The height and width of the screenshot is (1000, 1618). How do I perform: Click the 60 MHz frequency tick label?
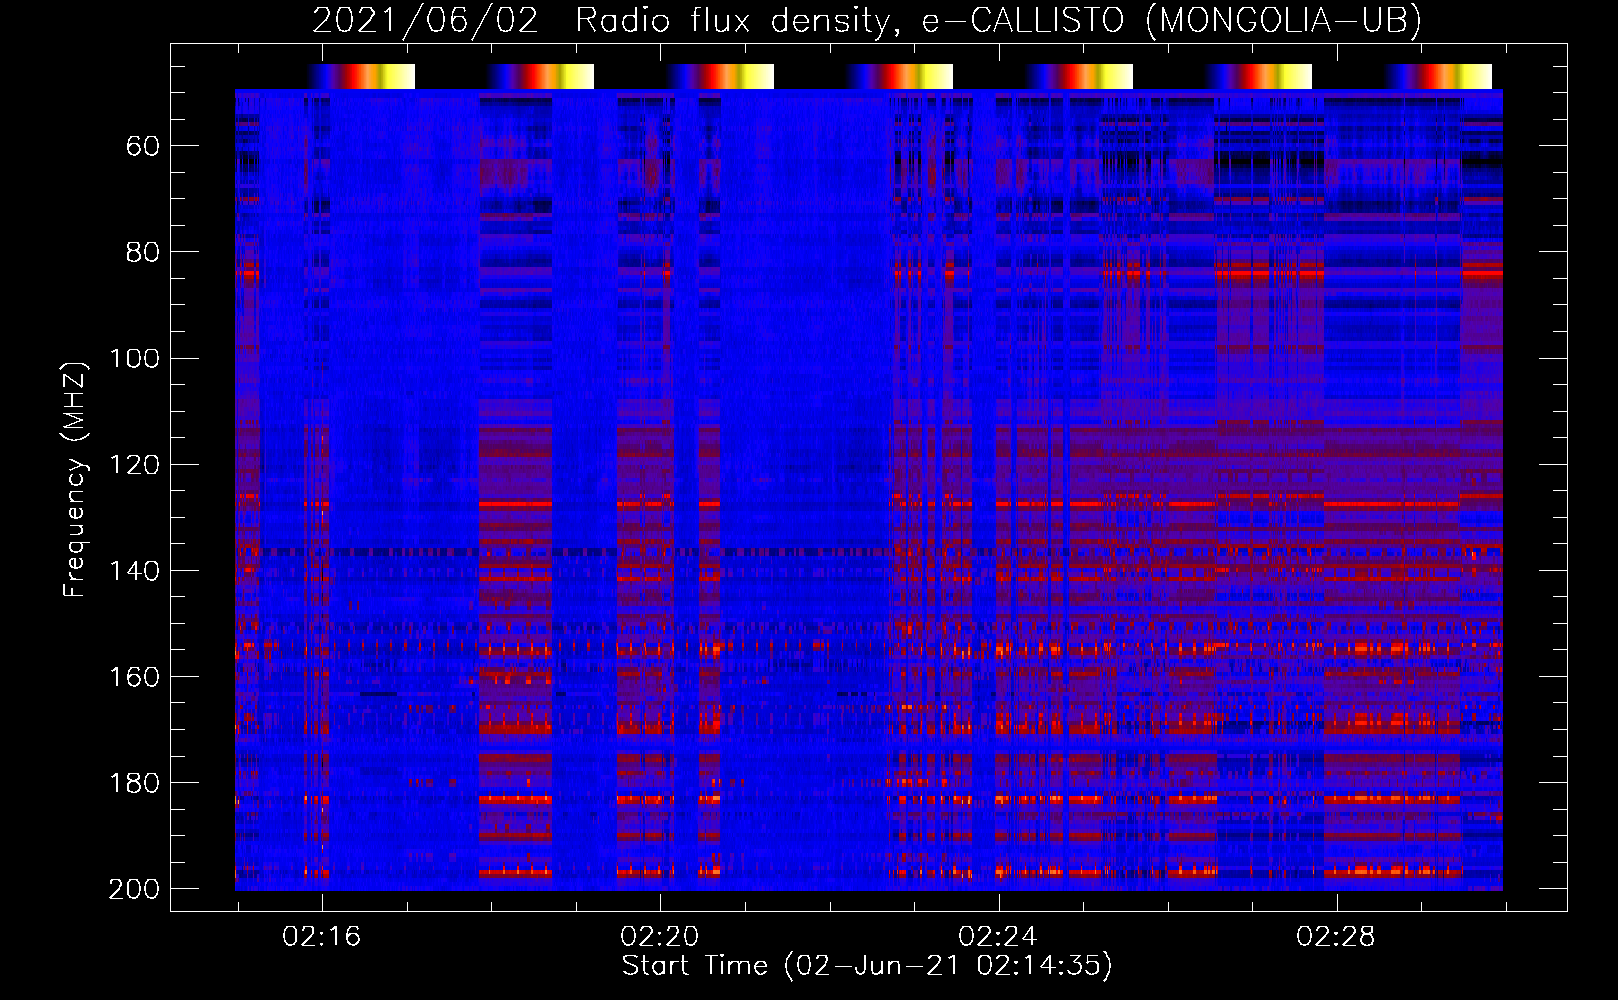(143, 147)
